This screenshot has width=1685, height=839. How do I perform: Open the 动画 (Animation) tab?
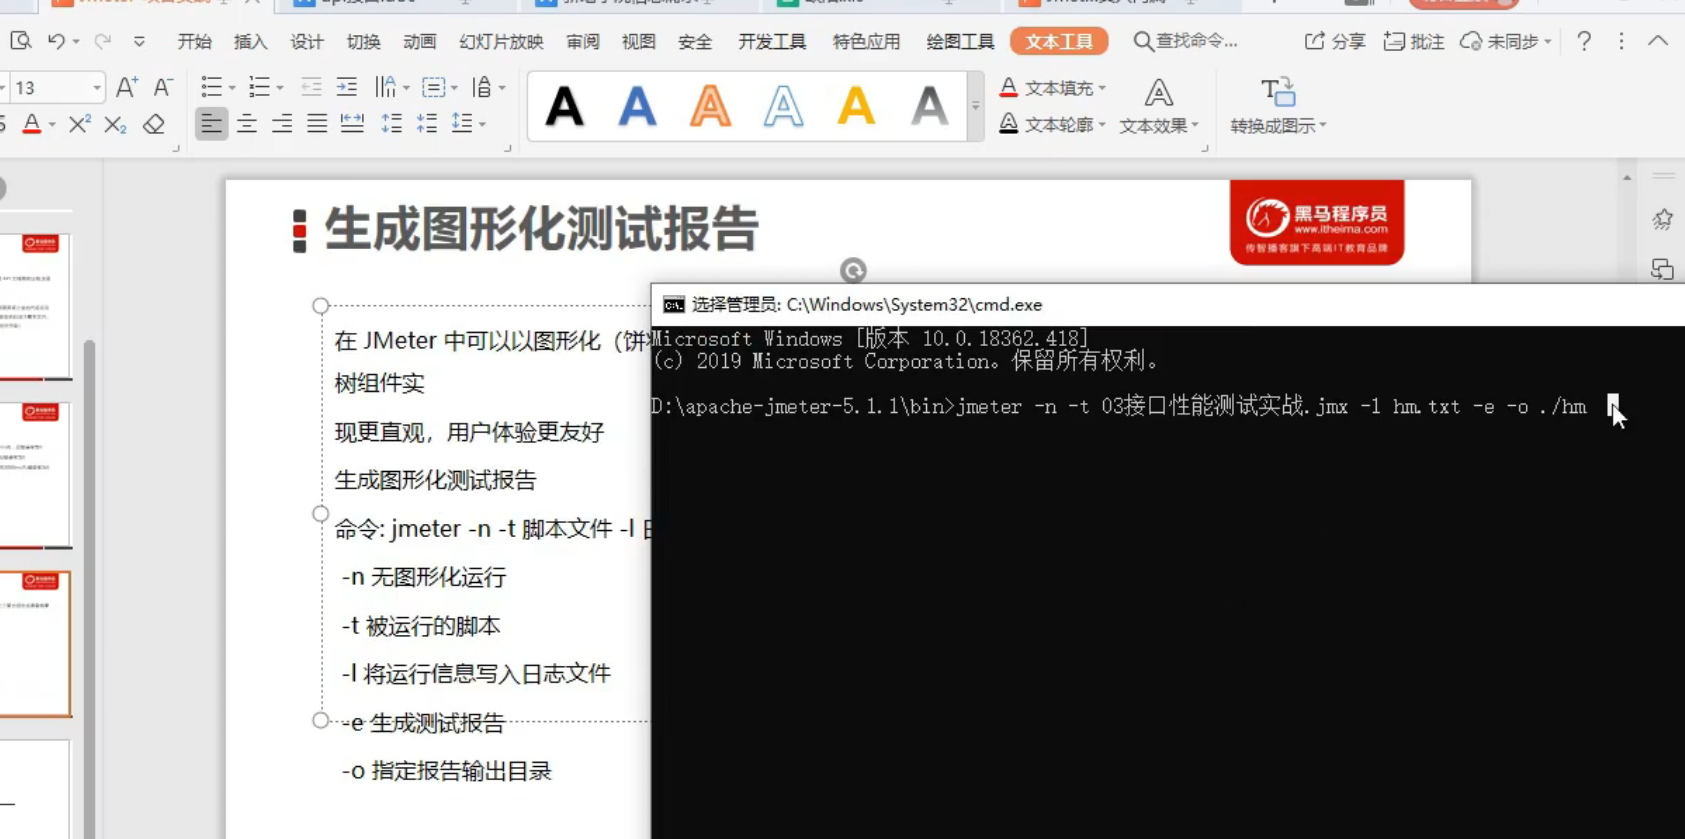(420, 41)
